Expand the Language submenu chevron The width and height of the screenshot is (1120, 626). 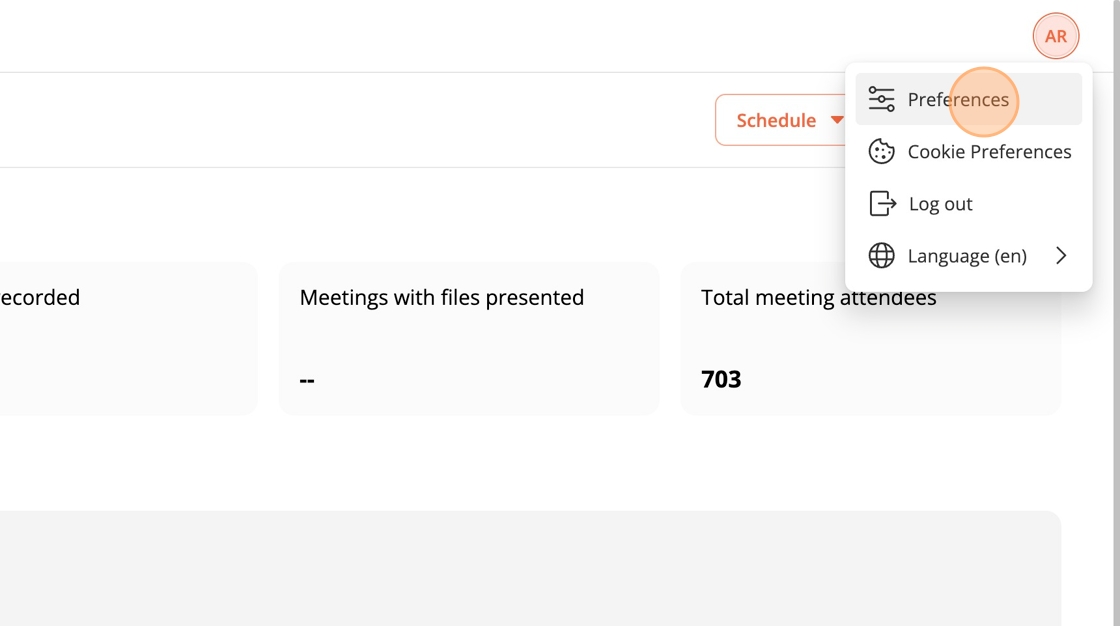(x=1061, y=256)
